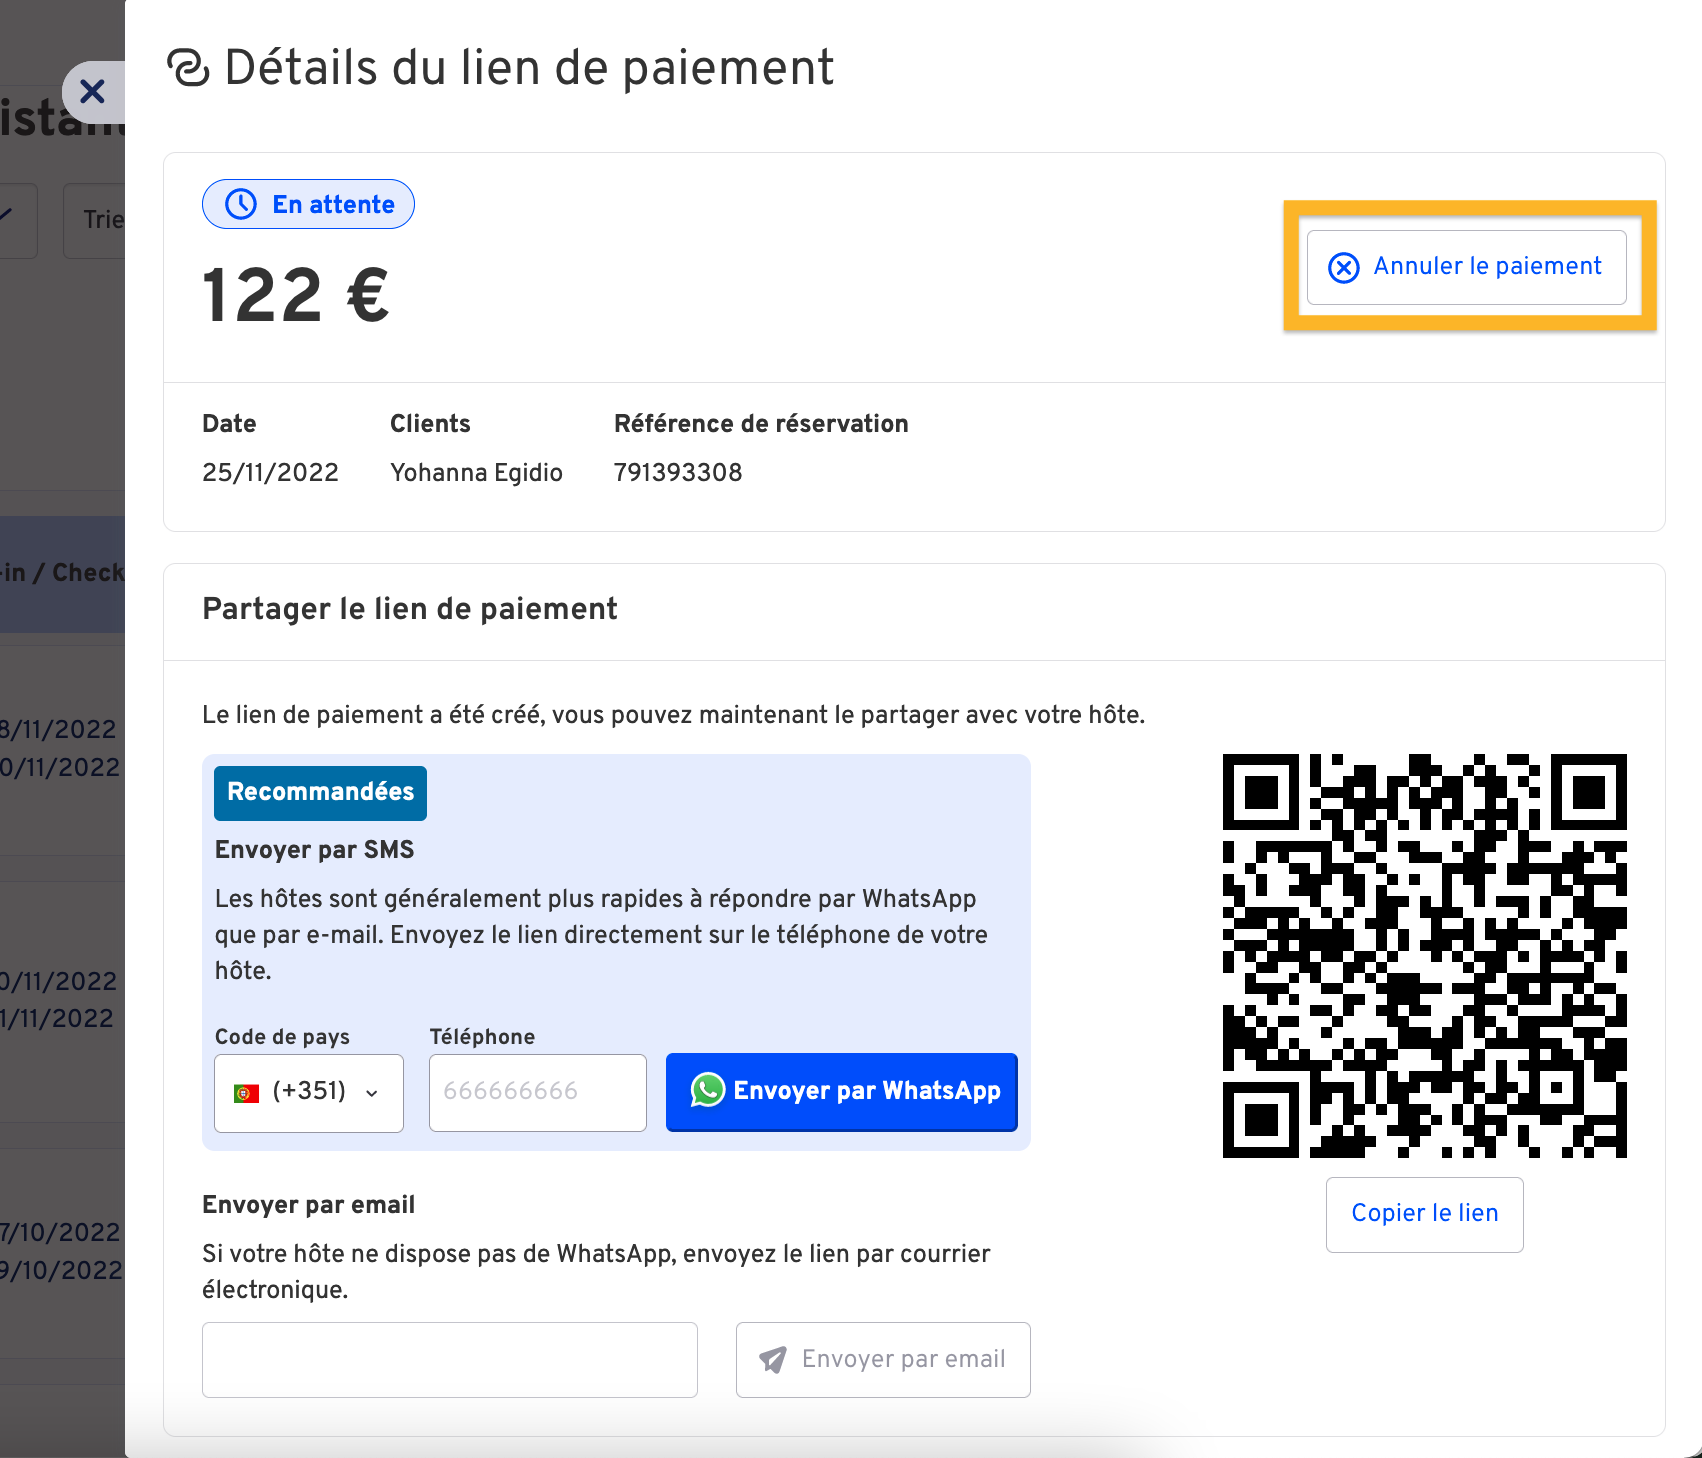Copy the link with Copier le lien

[x=1425, y=1214]
